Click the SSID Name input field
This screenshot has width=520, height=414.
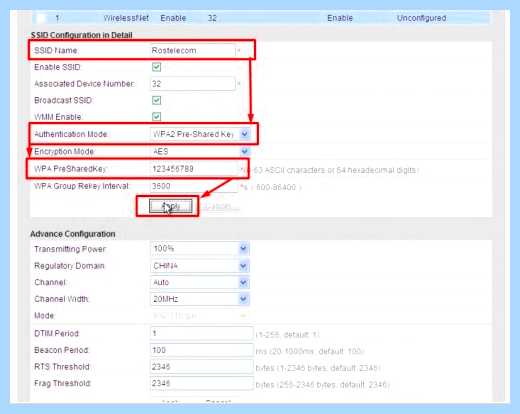click(x=193, y=50)
